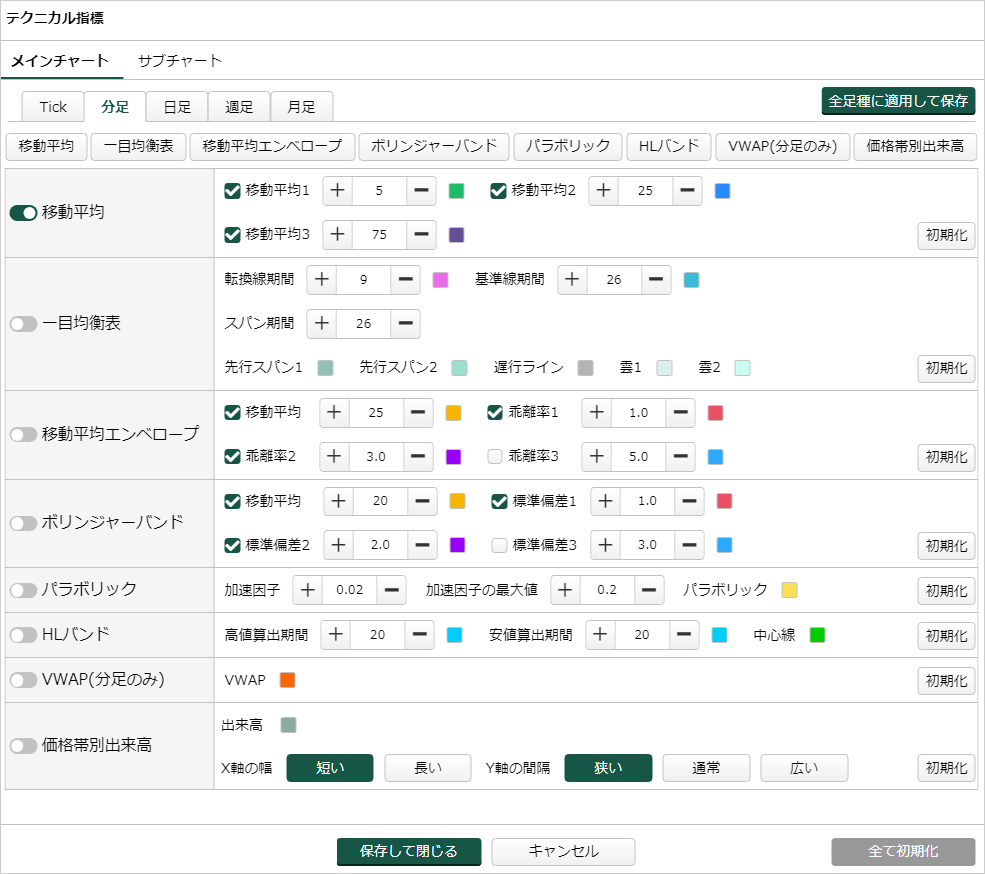Jump to 一目均衡表 via top shortcut button
Viewport: 985px width, 874px height.
138,146
